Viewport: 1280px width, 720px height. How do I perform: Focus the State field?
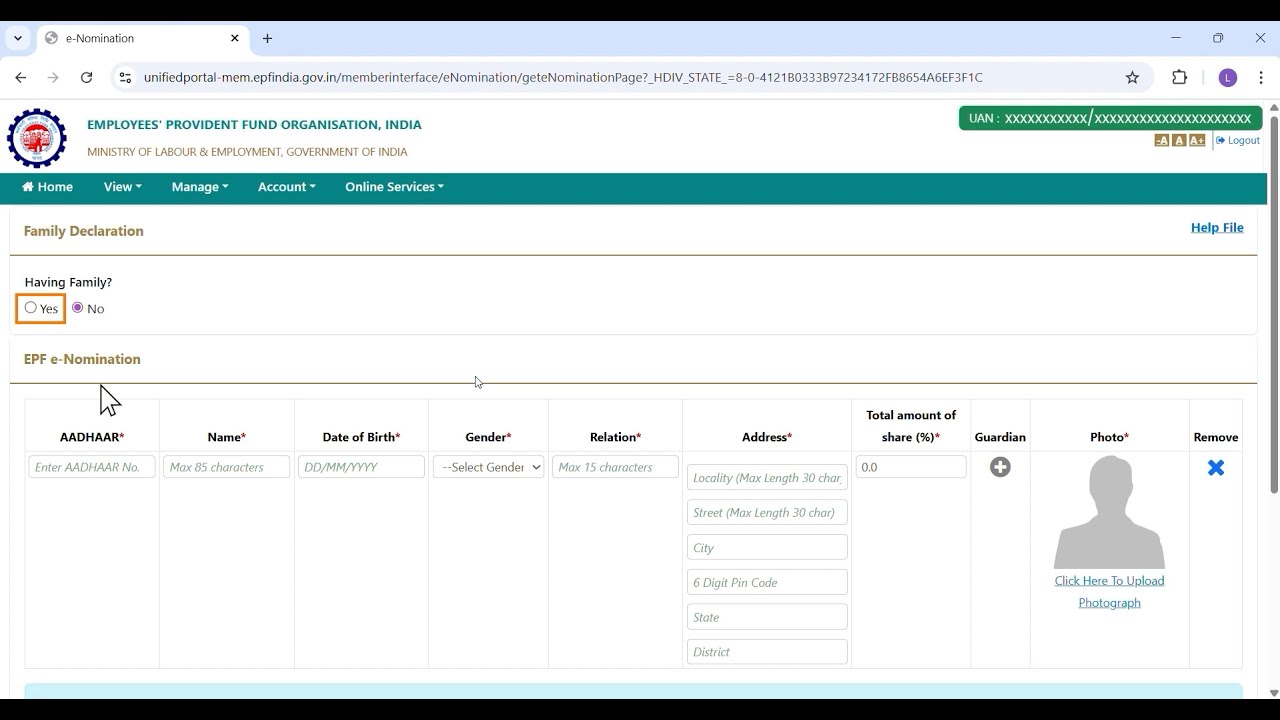tap(767, 617)
